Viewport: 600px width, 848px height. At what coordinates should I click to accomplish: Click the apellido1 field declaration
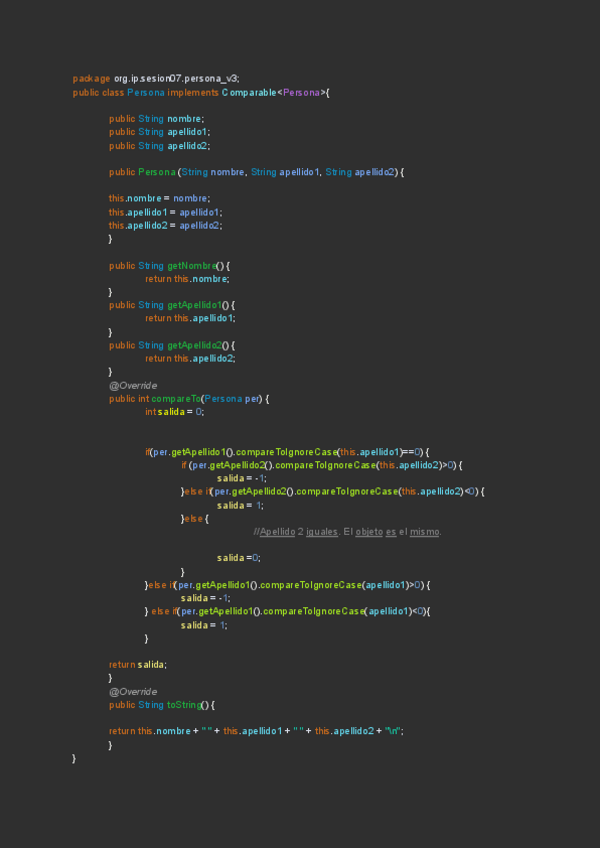click(188, 132)
